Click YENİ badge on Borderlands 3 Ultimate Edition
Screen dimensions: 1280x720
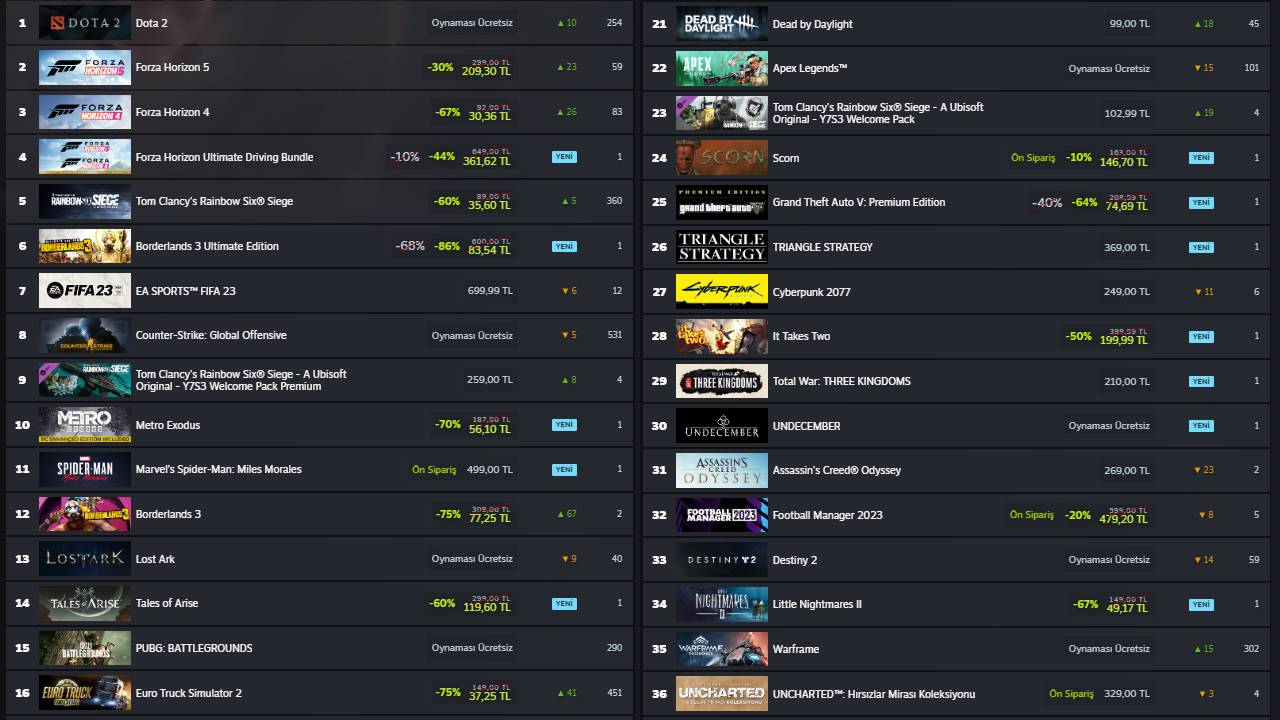click(564, 246)
